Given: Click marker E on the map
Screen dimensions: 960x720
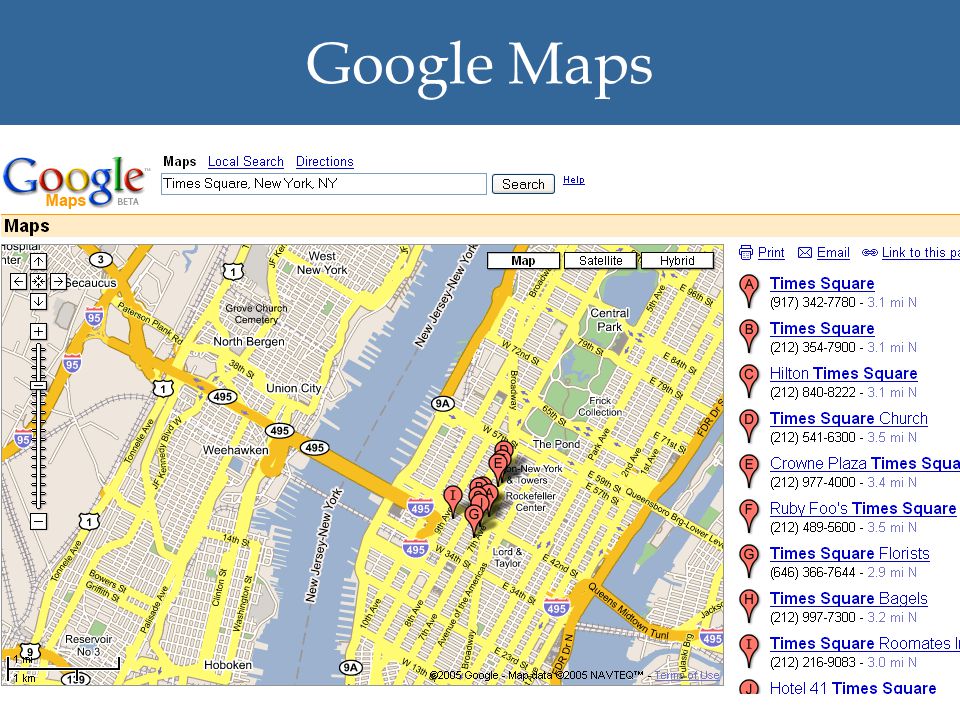Looking at the screenshot, I should click(498, 465).
